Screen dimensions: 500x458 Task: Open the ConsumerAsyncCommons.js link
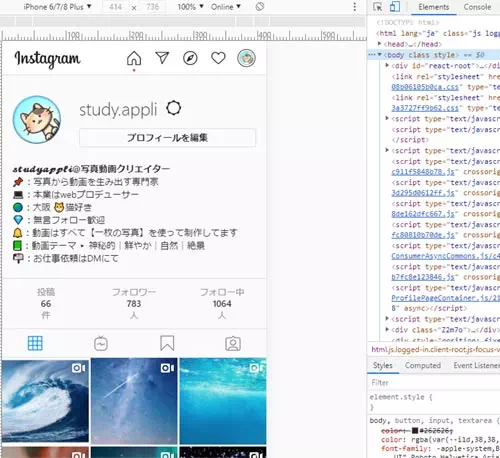tap(445, 256)
